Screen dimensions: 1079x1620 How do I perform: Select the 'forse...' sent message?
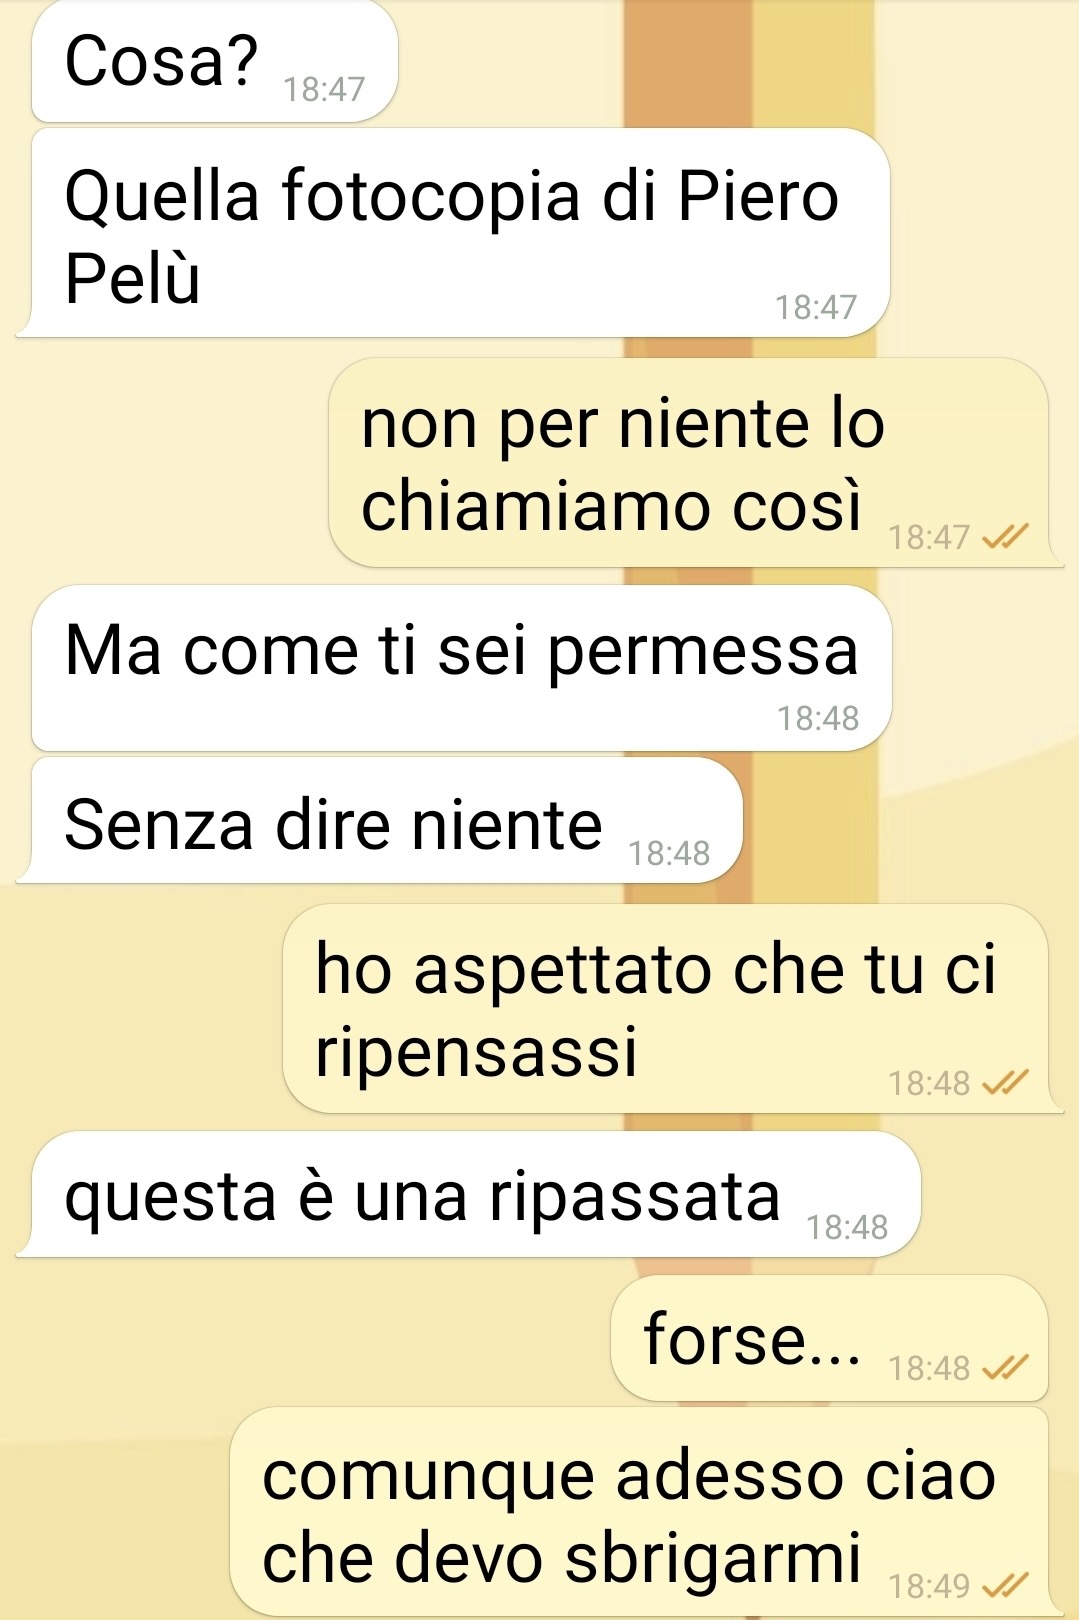point(829,1338)
